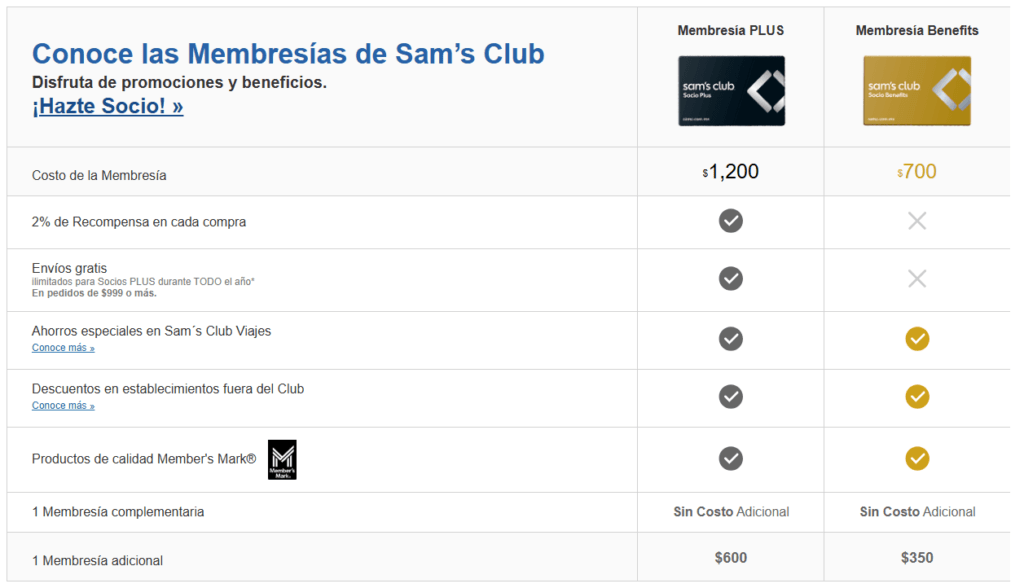Click gold checkmark for Member's Mark products
The width and height of the screenshot is (1024, 588).
coord(917,458)
